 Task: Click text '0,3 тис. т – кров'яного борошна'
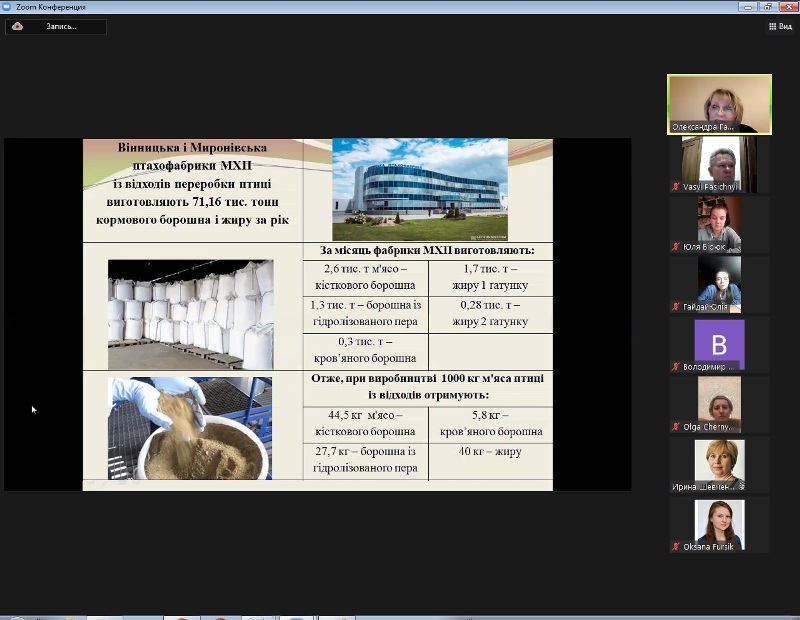(365, 350)
